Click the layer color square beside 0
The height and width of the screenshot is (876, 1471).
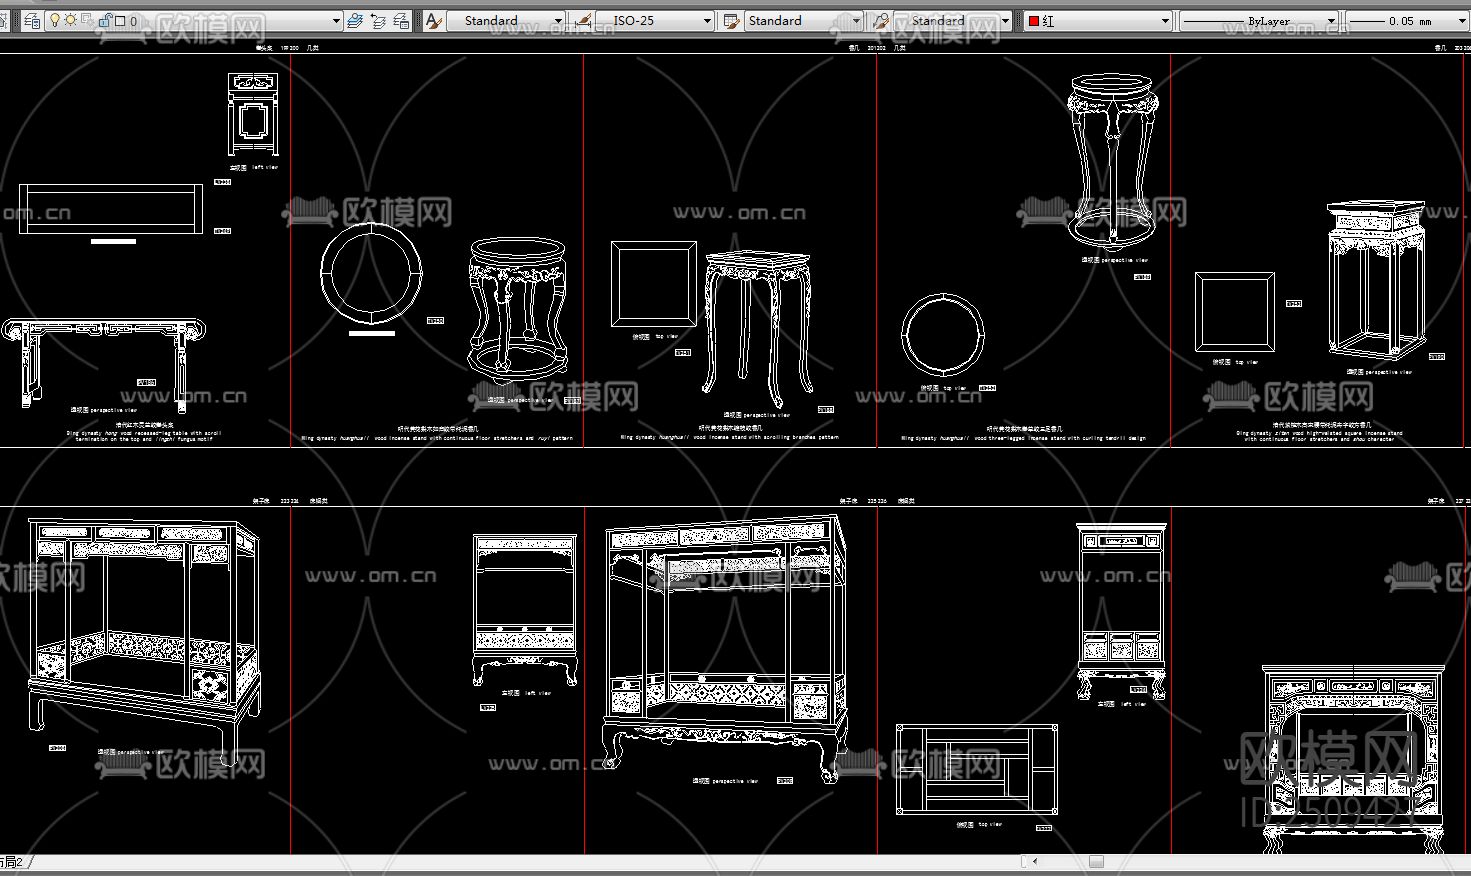tap(120, 21)
